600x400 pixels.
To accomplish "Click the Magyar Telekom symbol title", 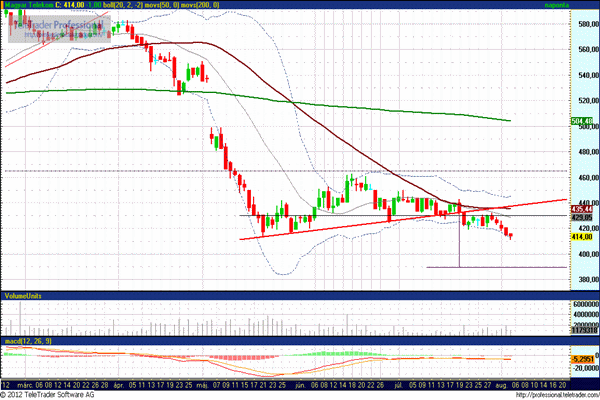I will (29, 6).
